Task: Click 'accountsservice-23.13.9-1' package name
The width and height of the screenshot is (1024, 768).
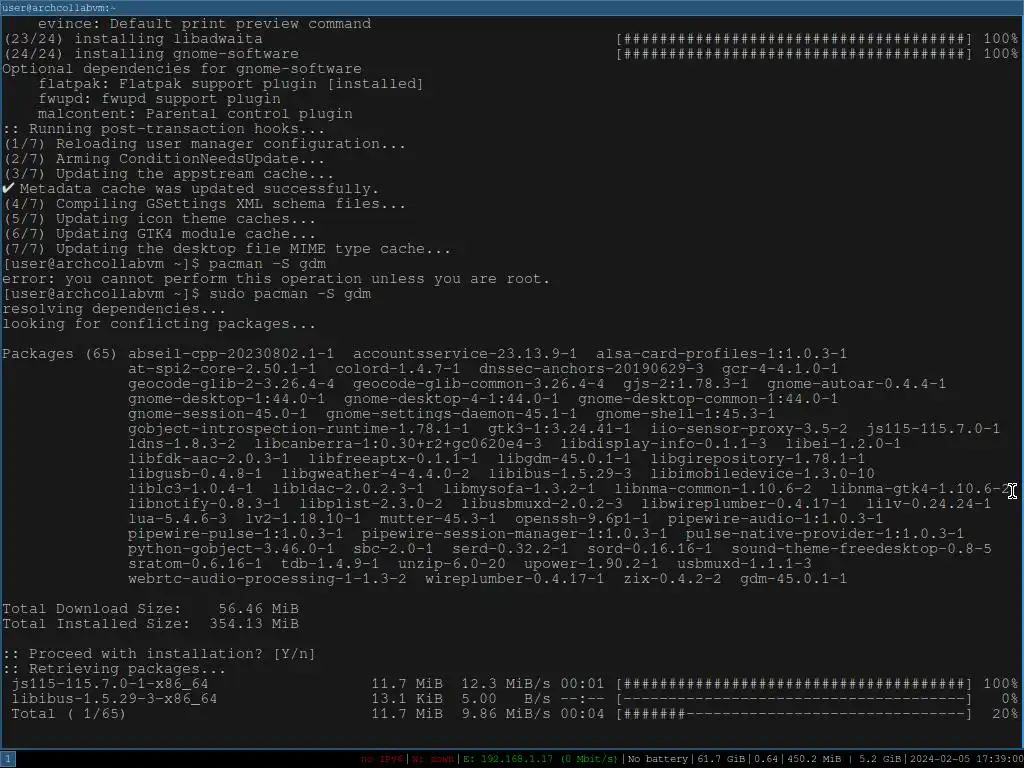Action: 465,354
